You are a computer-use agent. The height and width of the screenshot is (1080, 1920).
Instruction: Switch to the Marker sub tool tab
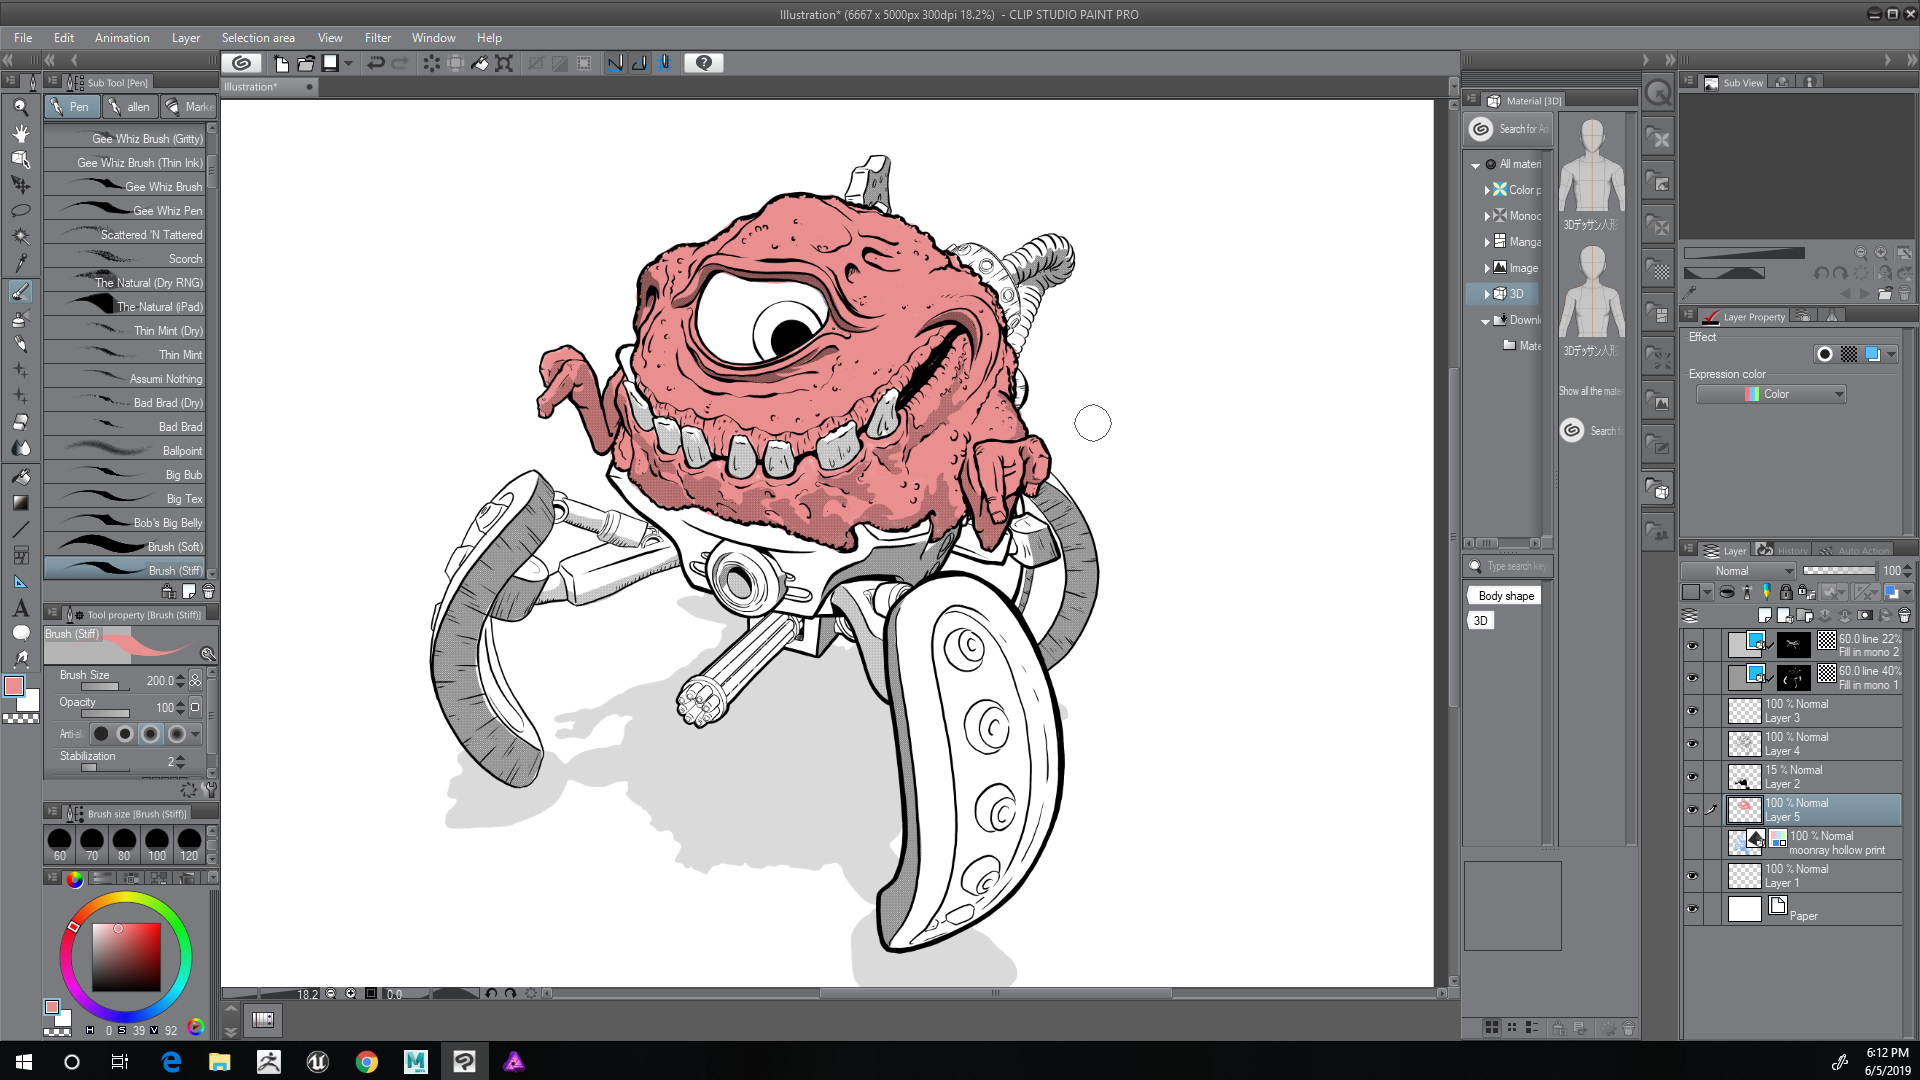pos(188,107)
